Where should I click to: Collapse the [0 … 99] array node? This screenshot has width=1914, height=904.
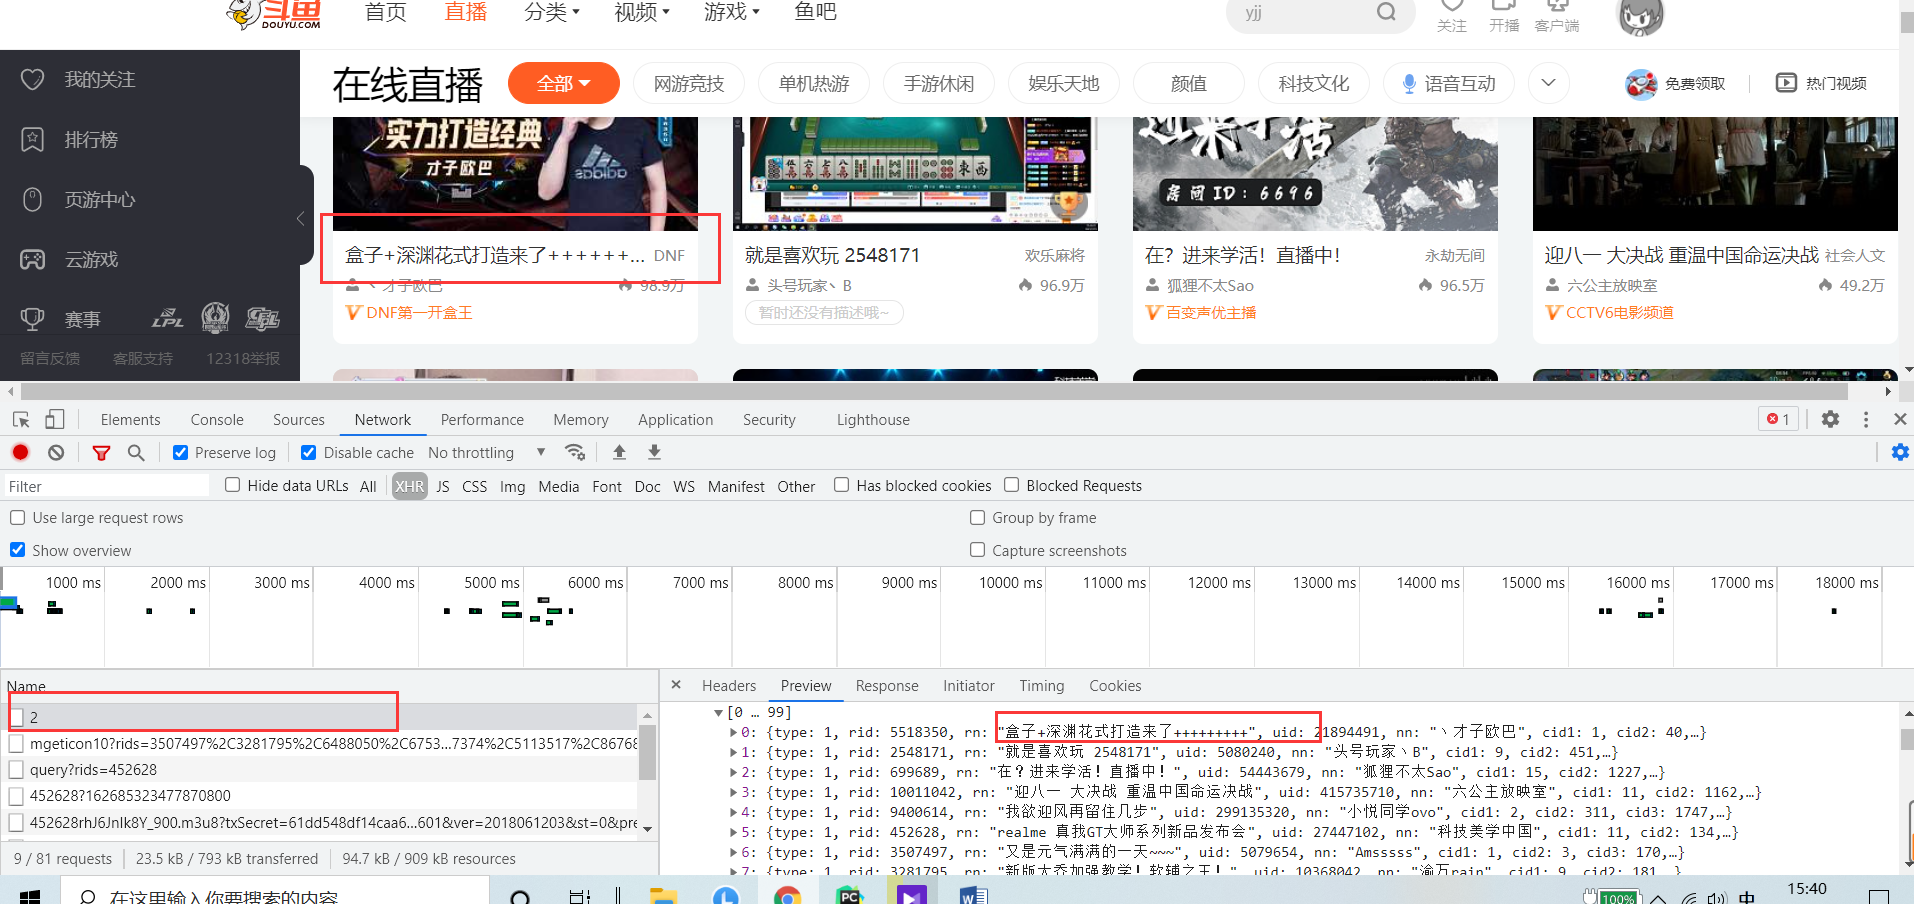[718, 712]
